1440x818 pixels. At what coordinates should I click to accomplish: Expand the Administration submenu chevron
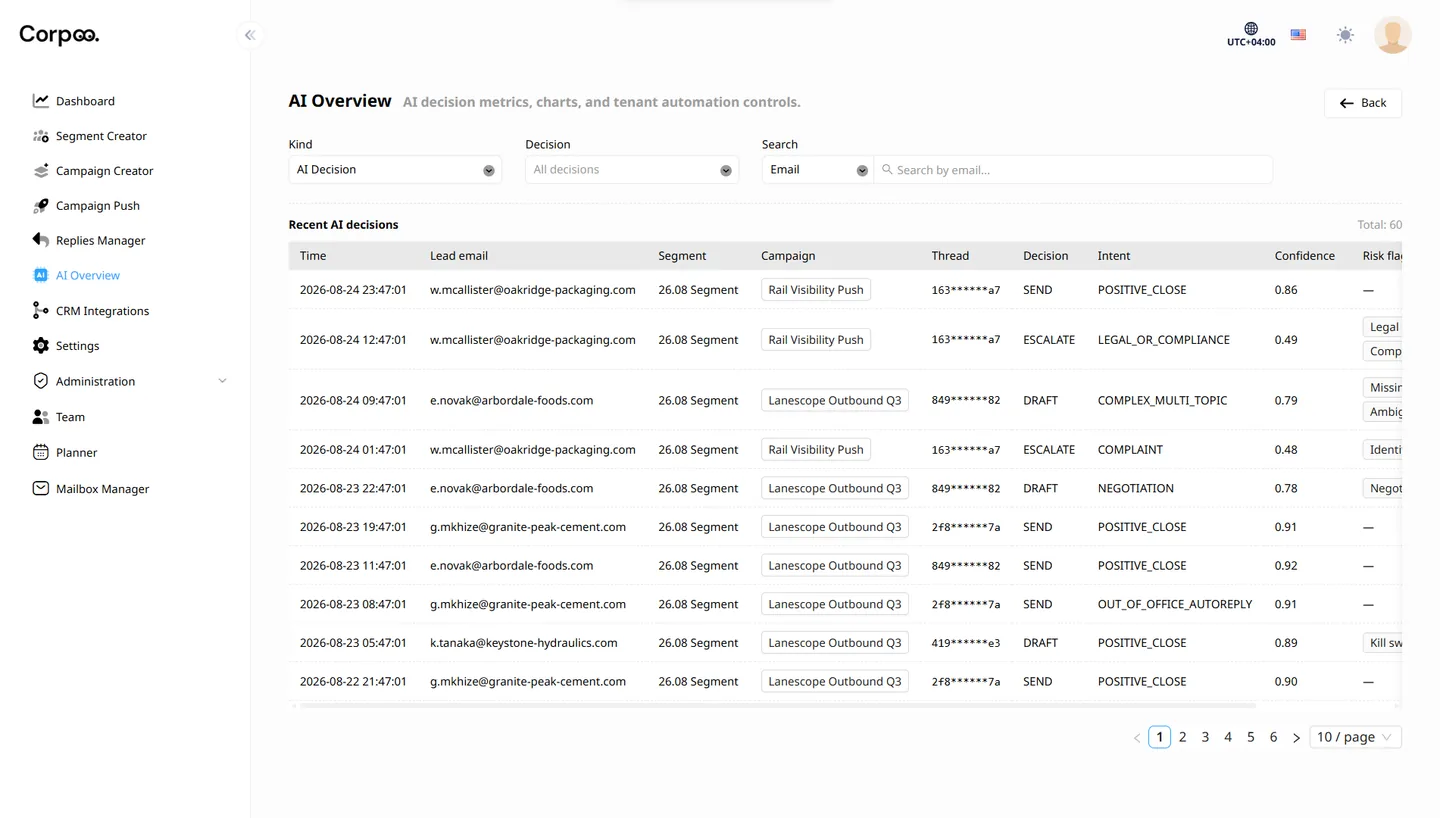(x=222, y=381)
